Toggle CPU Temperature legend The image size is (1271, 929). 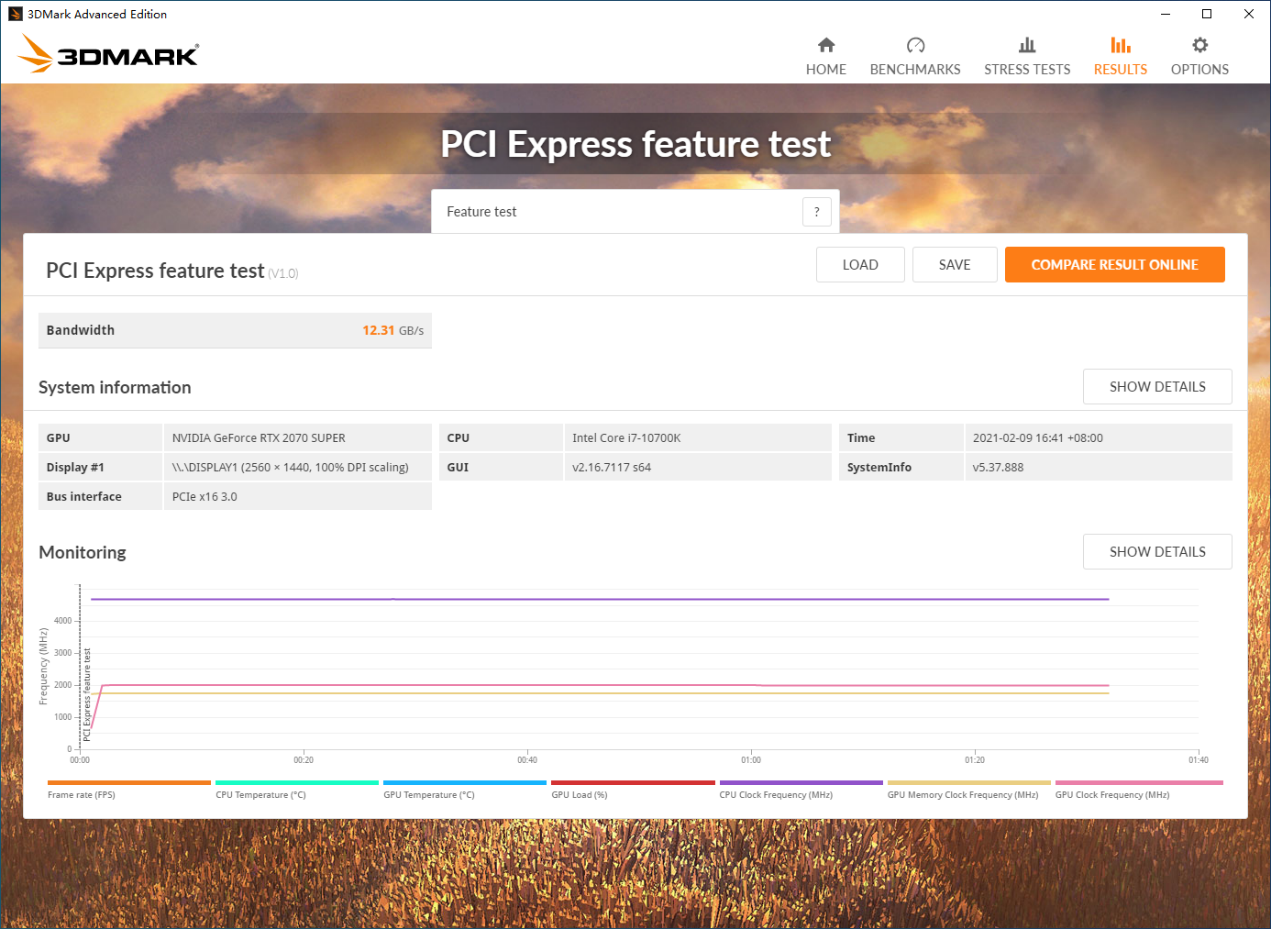click(297, 789)
